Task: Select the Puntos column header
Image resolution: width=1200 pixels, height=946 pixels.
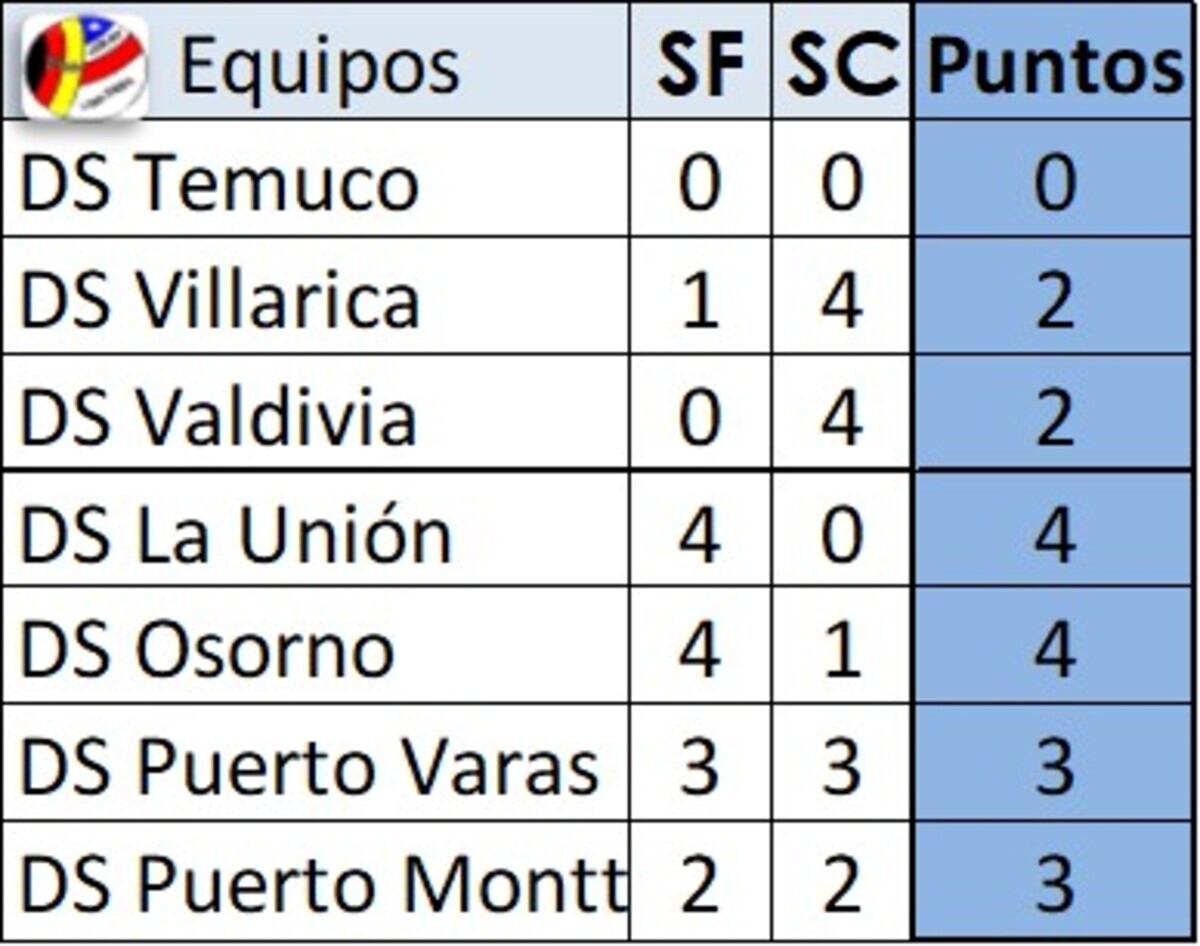Action: (x=1055, y=60)
